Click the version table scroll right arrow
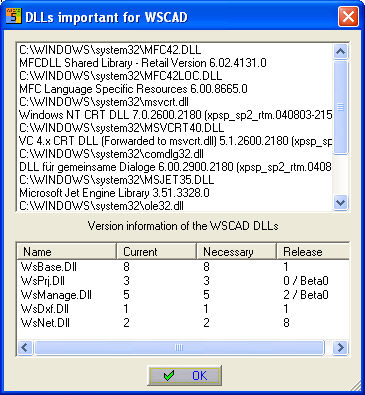 [x=340, y=348]
